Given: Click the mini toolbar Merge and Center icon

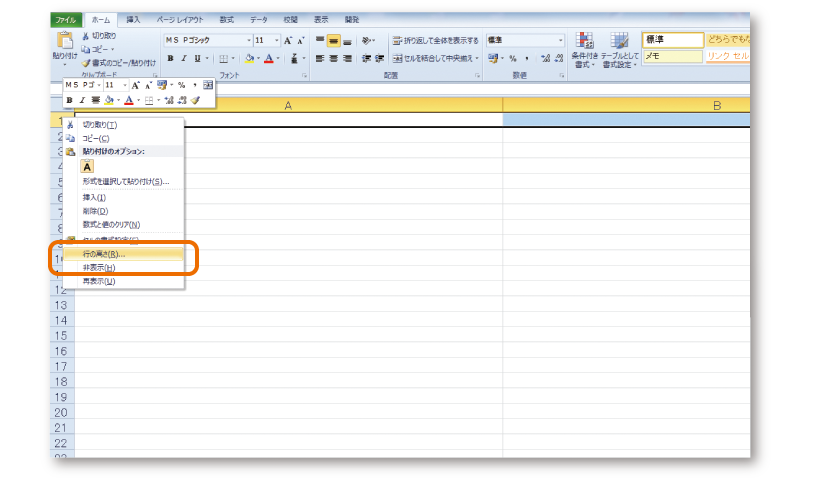Looking at the screenshot, I should click(x=208, y=85).
